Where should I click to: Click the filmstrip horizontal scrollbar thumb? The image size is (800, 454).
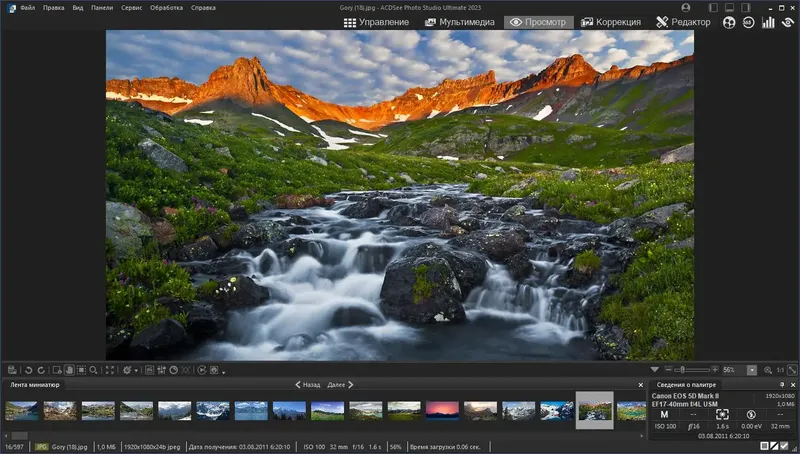(x=19, y=436)
